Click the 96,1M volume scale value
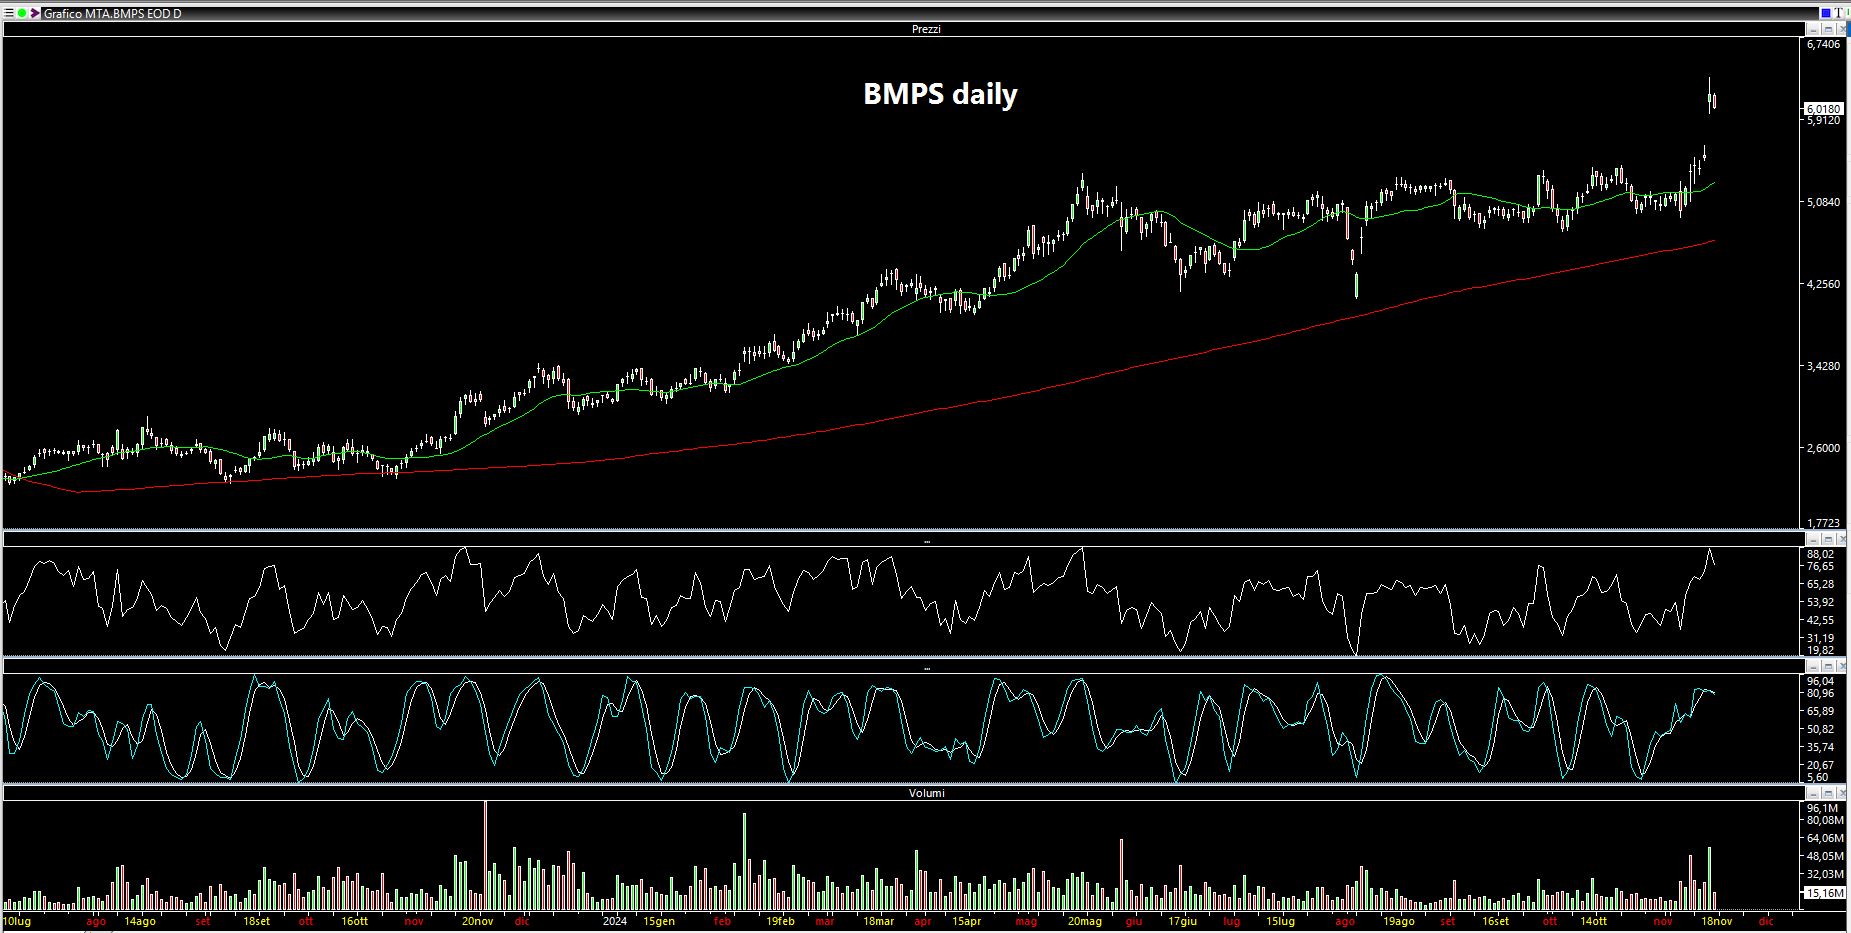 [1822, 808]
